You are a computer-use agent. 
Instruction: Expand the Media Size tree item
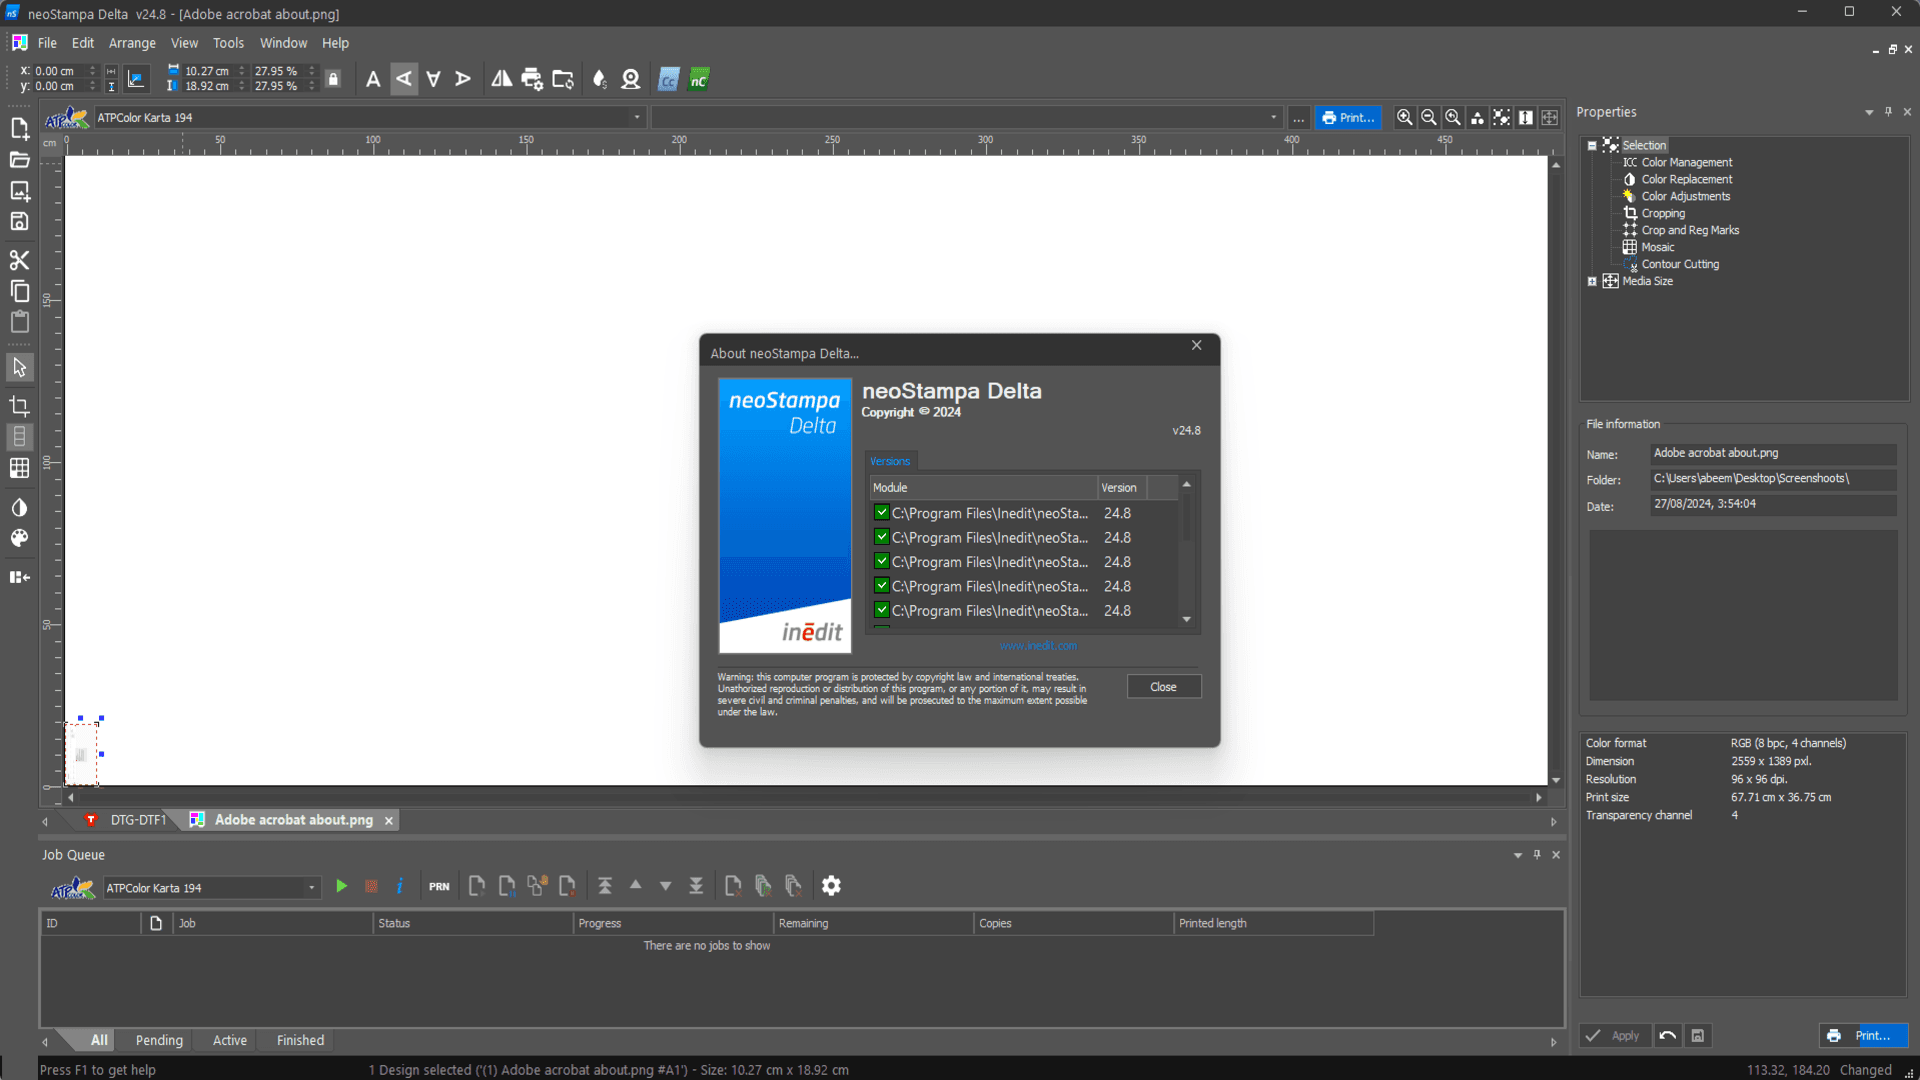(1592, 281)
